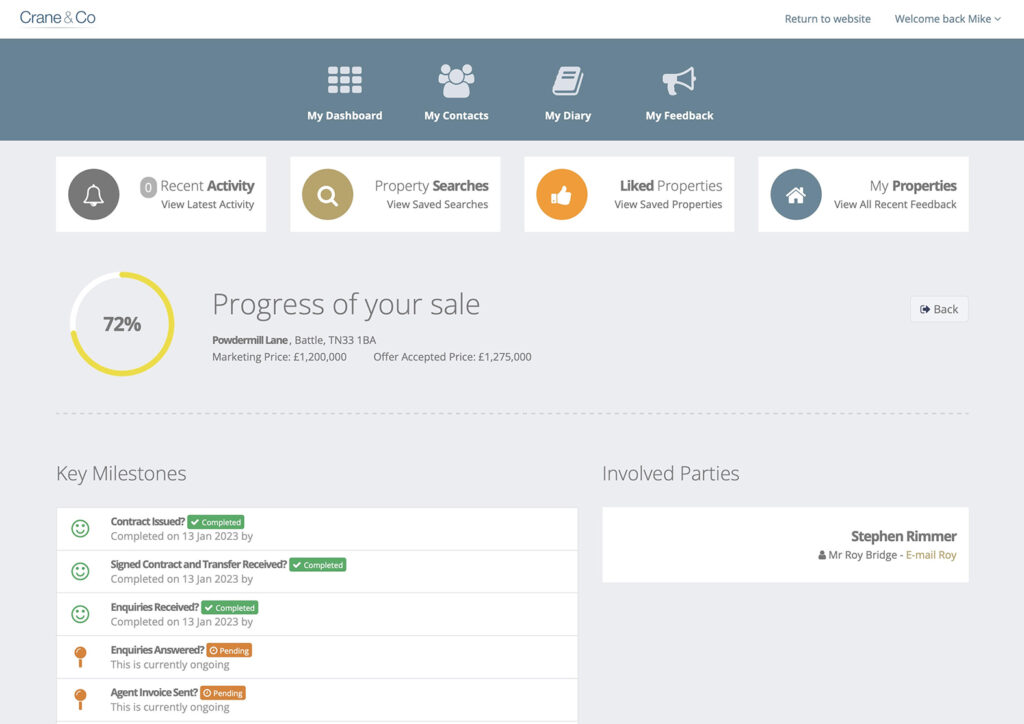Click the Enquiries Answered? milestone title

(157, 650)
